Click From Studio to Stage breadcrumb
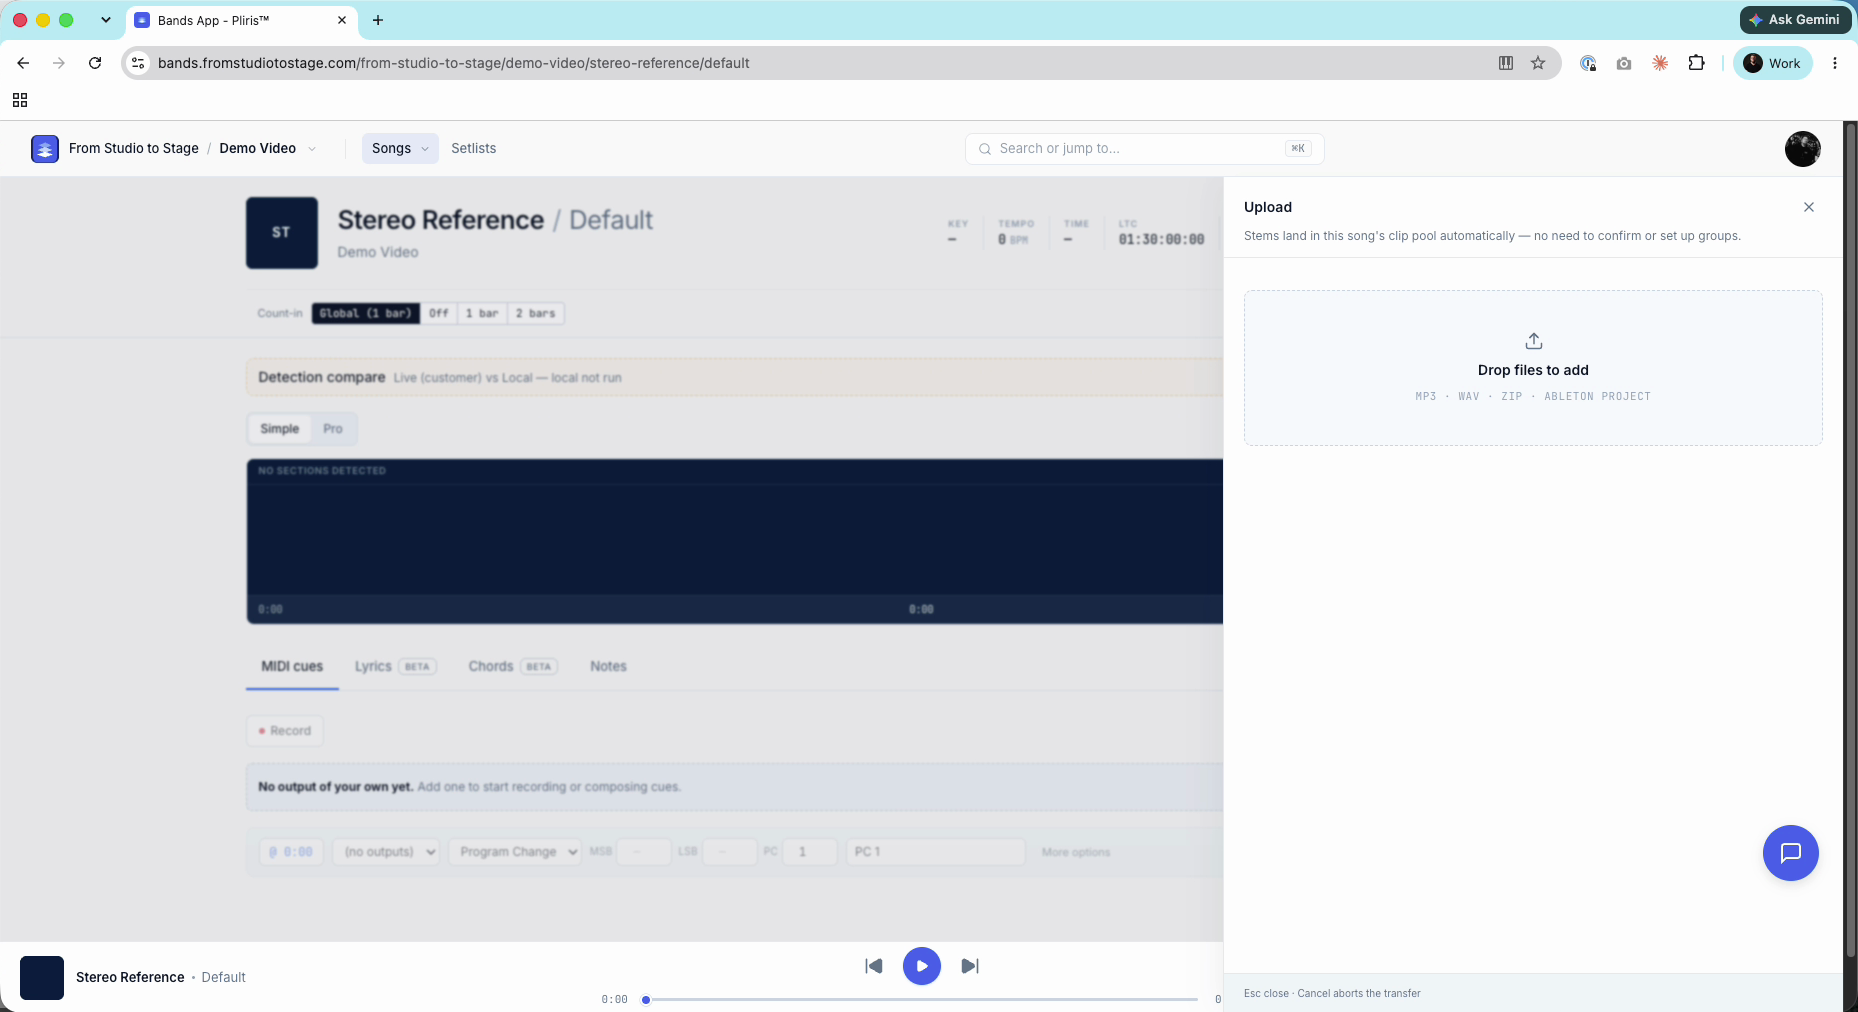 click(134, 148)
